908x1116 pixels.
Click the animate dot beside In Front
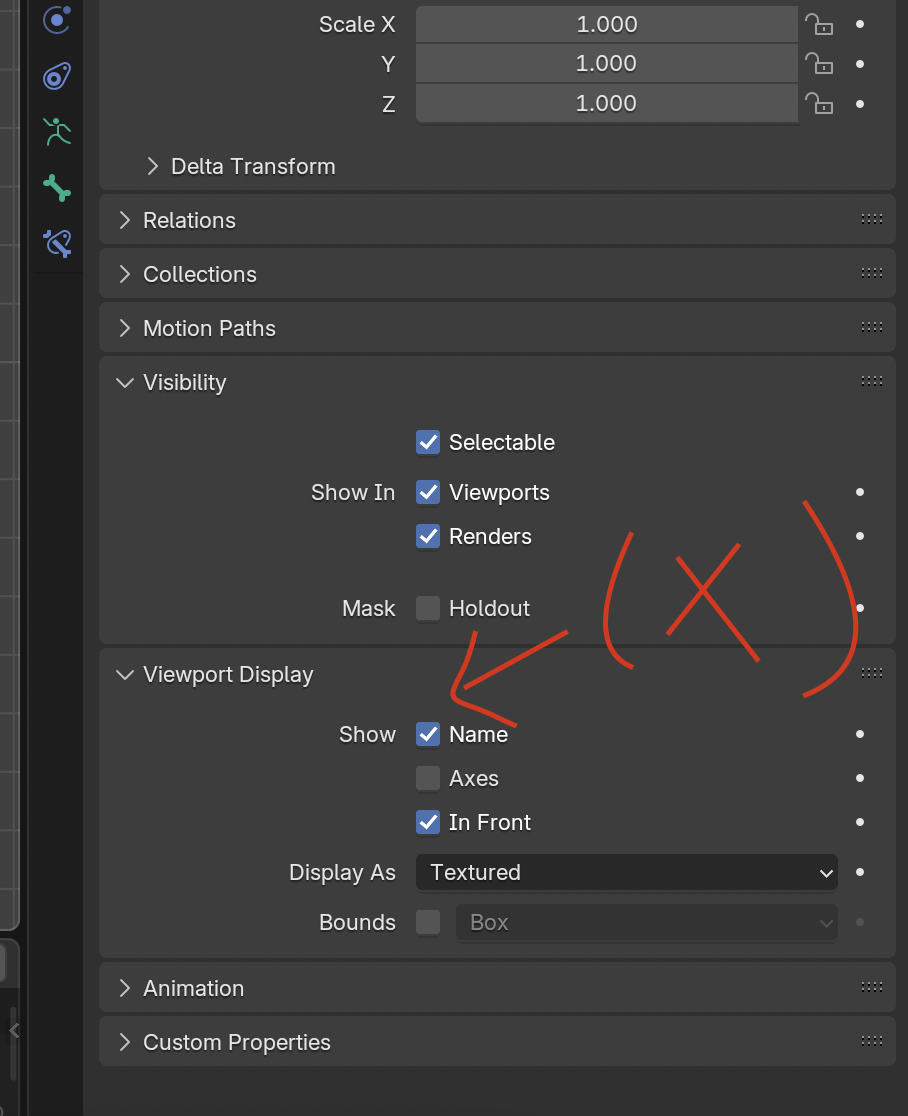click(860, 822)
